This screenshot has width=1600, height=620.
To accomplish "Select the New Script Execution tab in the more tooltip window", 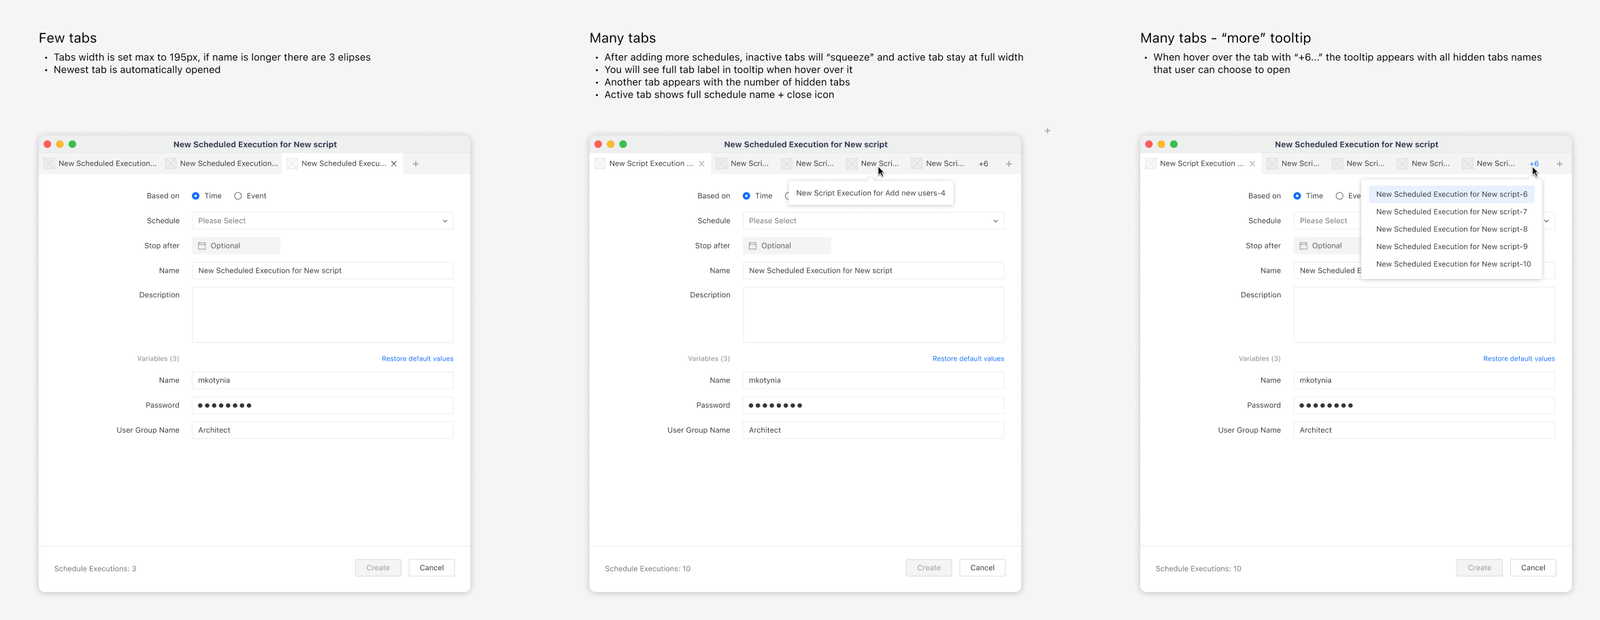I will click(x=1201, y=164).
